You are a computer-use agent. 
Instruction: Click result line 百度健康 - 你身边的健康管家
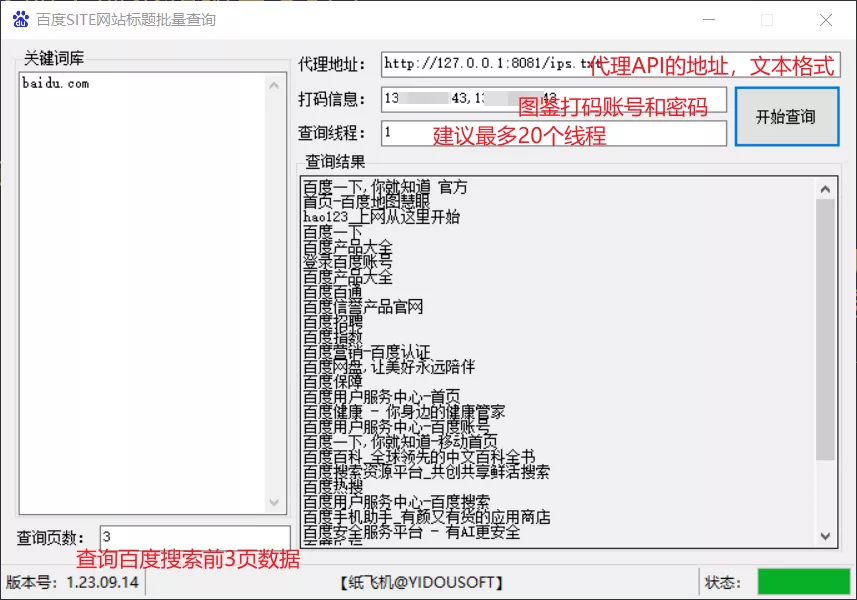point(404,411)
